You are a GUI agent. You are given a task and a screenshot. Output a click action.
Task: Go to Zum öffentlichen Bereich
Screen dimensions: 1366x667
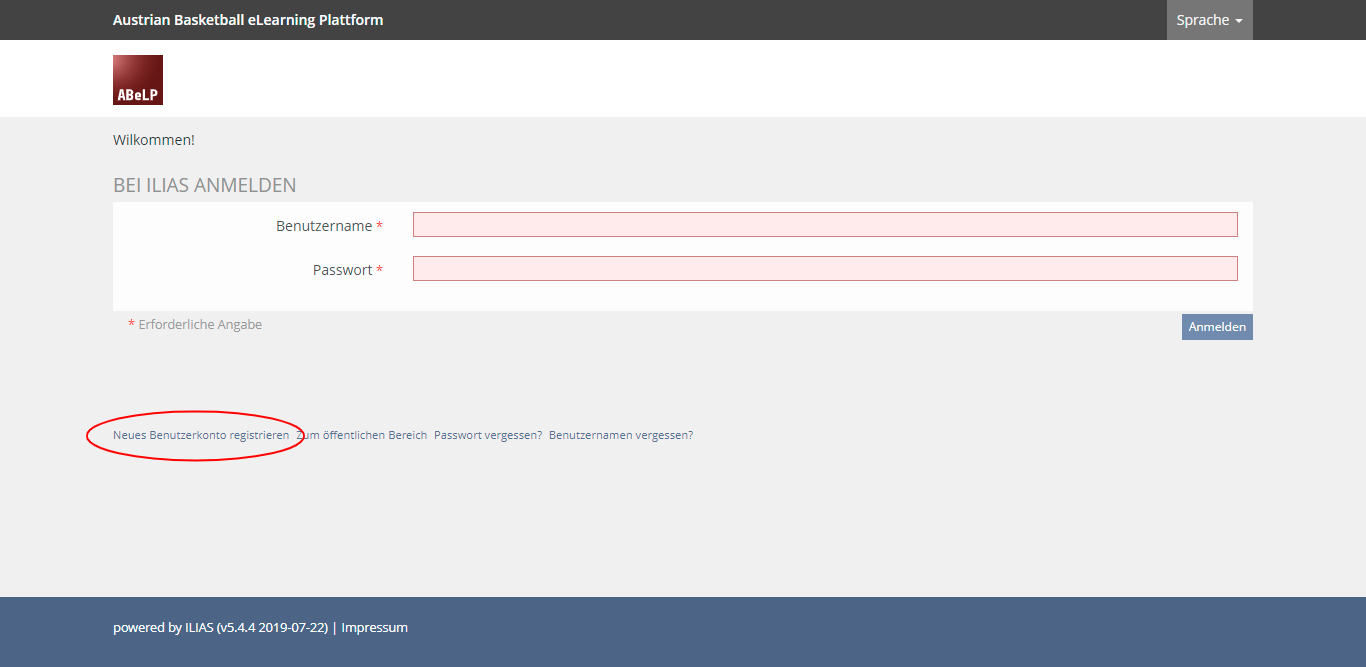click(x=362, y=436)
